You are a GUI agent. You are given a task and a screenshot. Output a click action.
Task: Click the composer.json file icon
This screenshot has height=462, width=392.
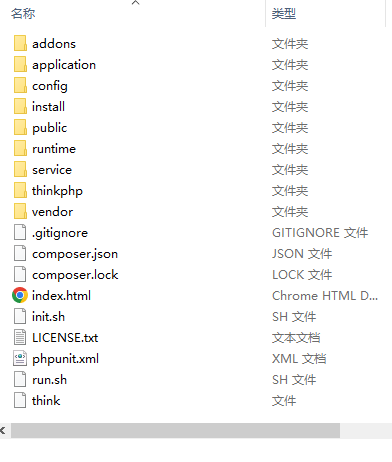point(20,254)
